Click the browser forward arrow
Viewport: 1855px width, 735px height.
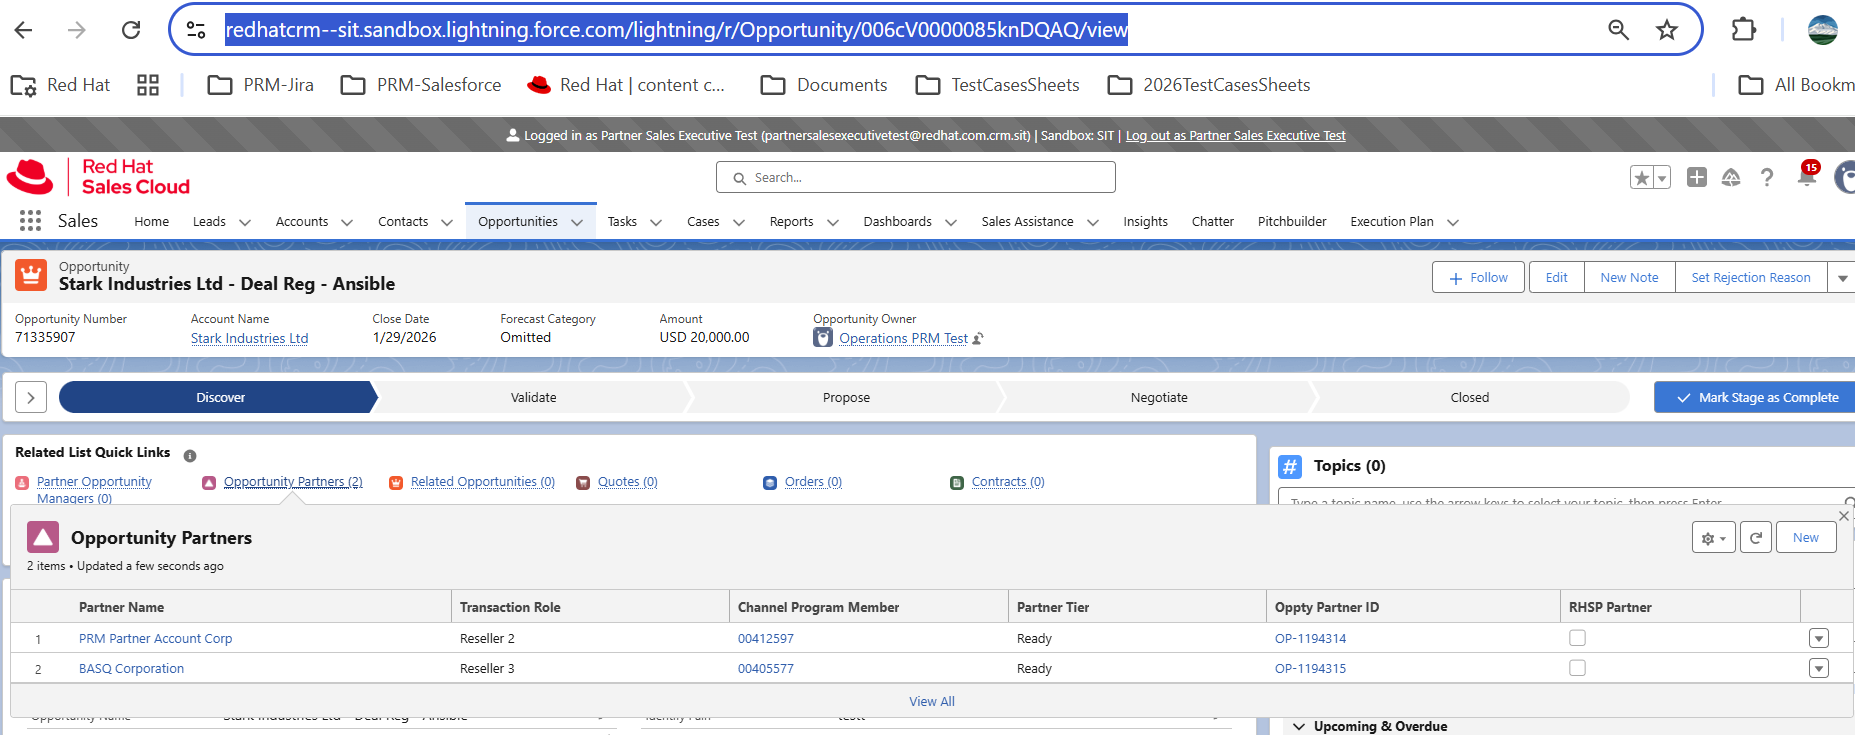[x=77, y=30]
